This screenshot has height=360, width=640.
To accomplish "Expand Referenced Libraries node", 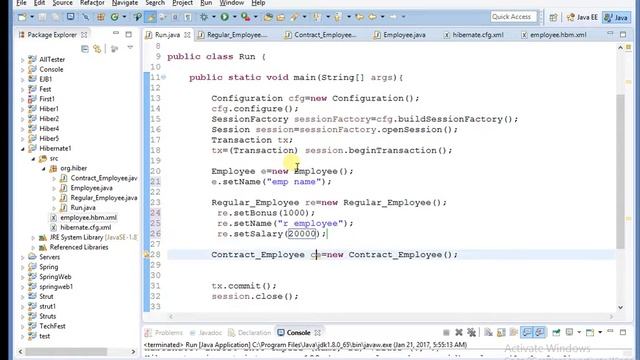I will (x=33, y=247).
